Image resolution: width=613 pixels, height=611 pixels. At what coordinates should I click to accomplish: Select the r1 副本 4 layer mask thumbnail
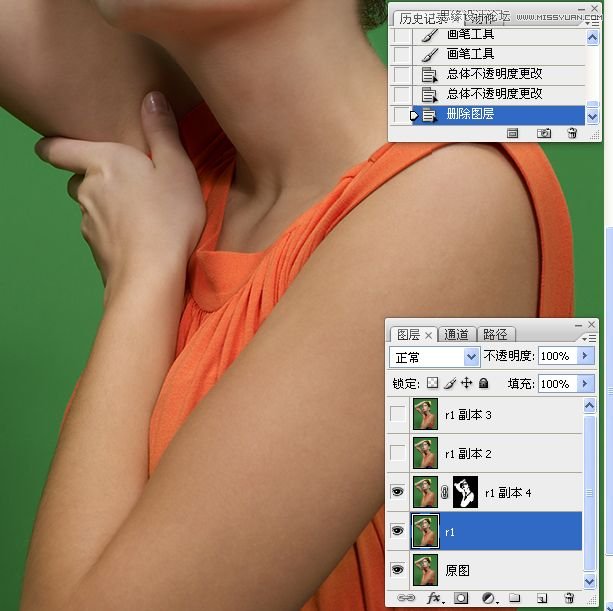pos(465,492)
